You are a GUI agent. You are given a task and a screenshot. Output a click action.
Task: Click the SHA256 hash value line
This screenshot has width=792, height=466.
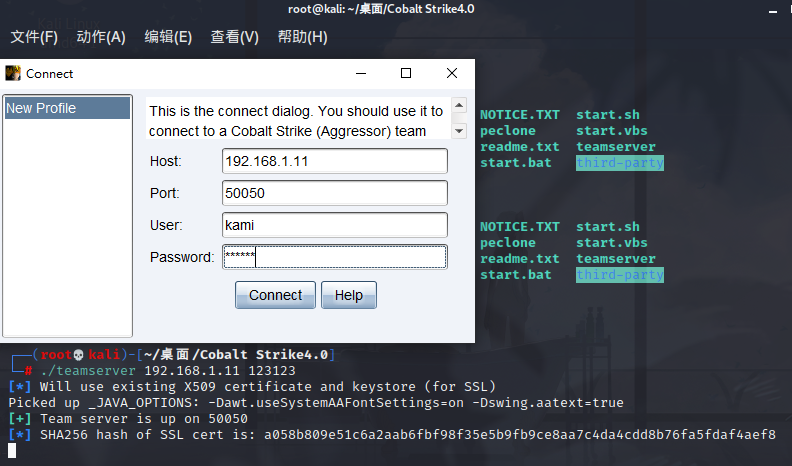[x=392, y=435]
